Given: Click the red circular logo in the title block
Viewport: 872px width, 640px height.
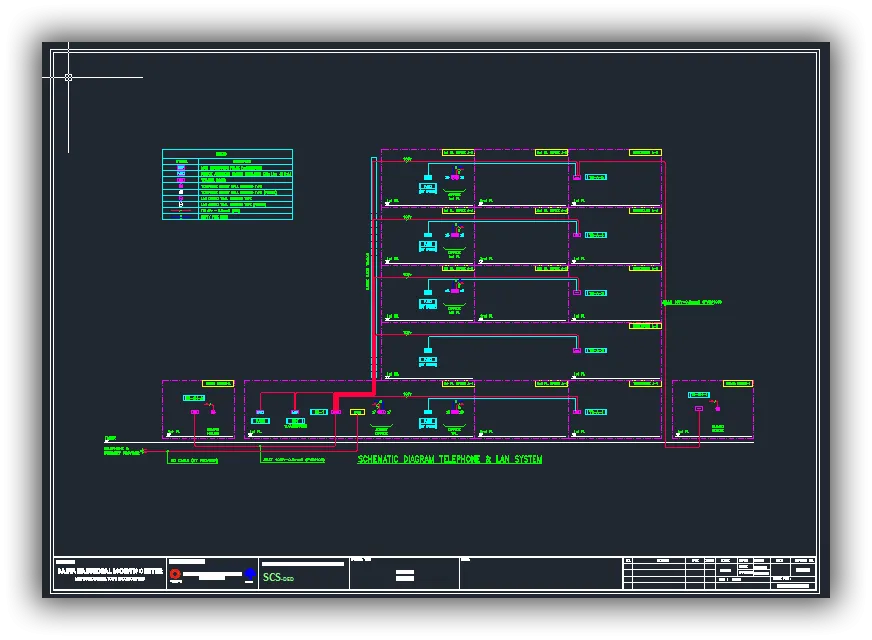Looking at the screenshot, I should [175, 574].
